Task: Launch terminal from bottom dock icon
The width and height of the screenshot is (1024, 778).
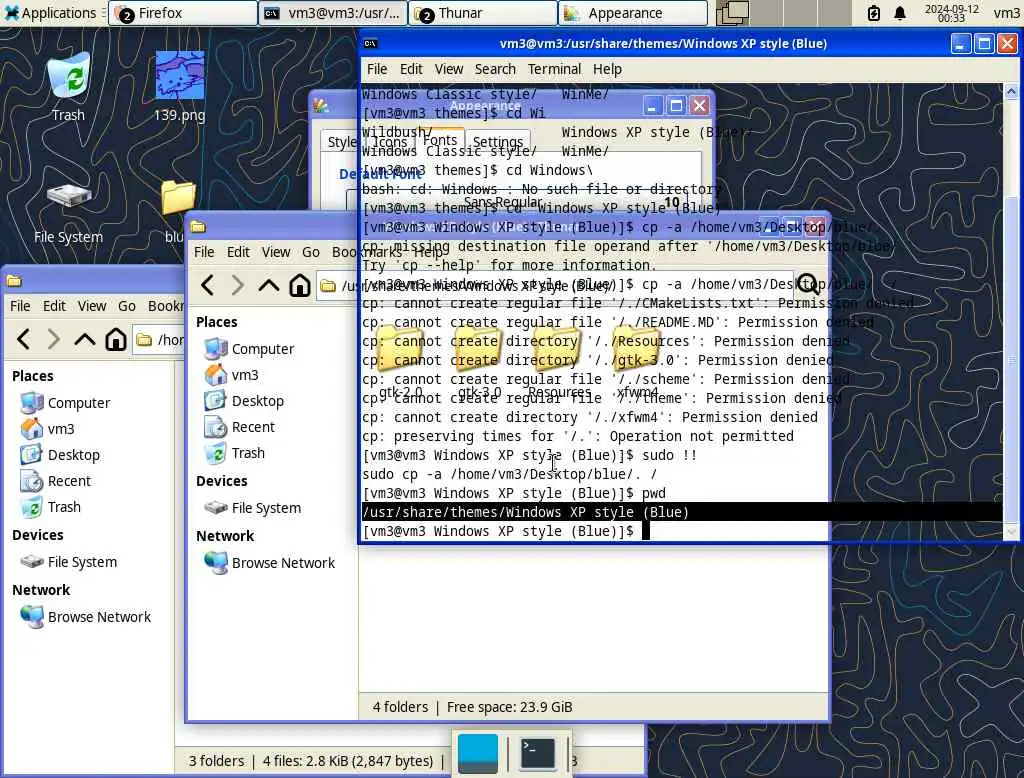Action: point(537,753)
